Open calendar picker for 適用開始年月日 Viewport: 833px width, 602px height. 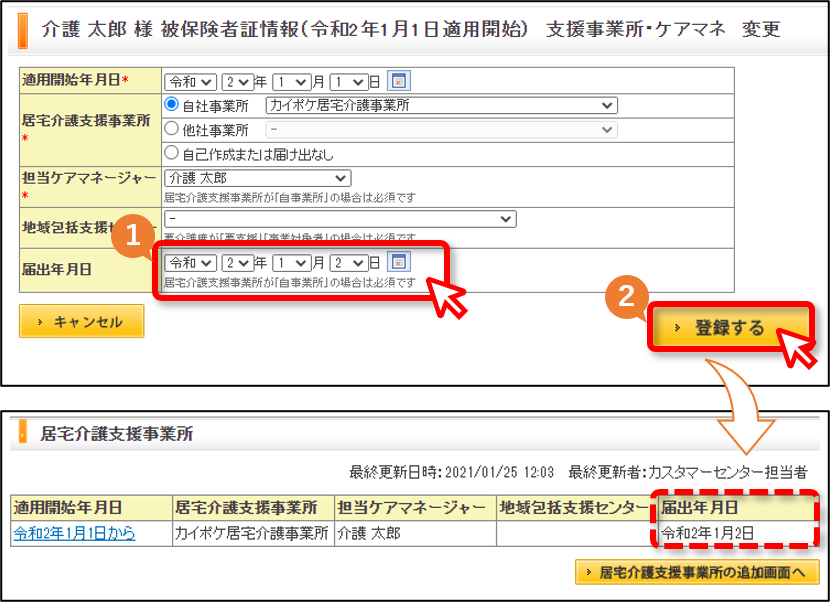(398, 81)
